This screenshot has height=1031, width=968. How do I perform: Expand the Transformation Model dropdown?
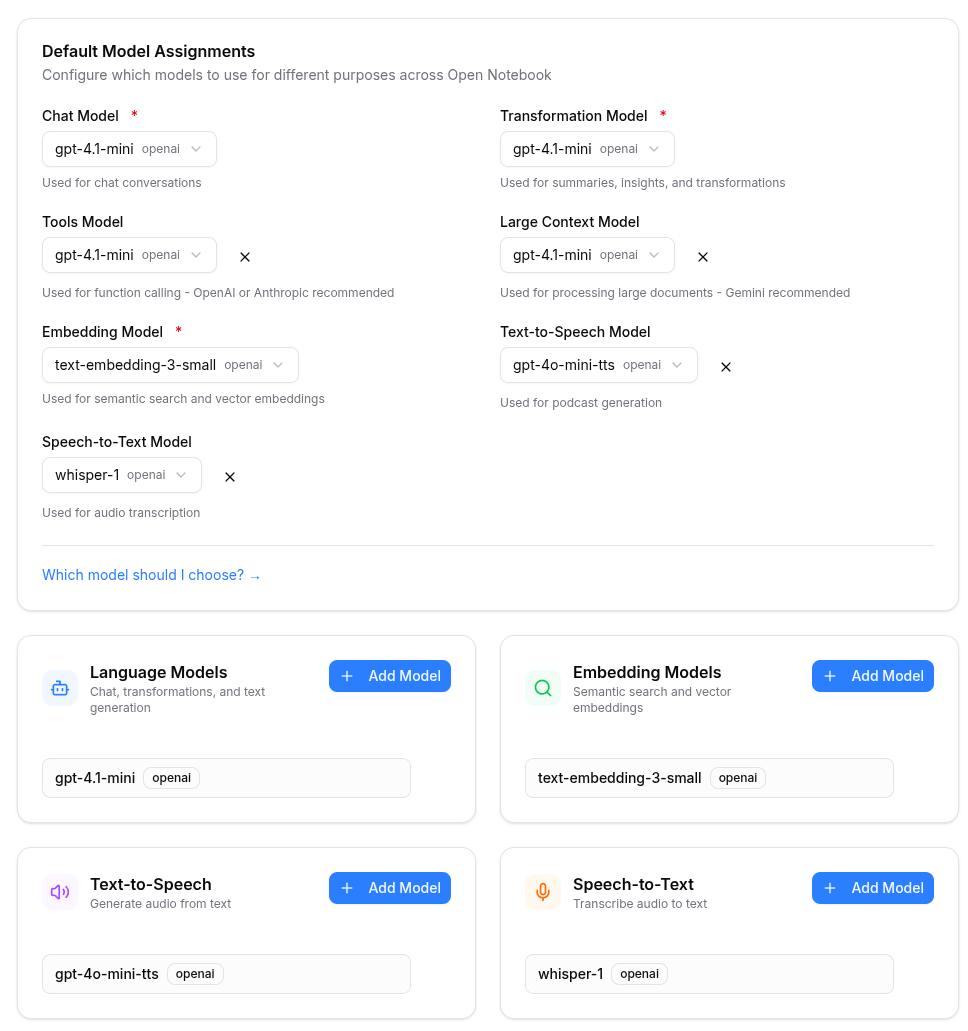point(587,149)
